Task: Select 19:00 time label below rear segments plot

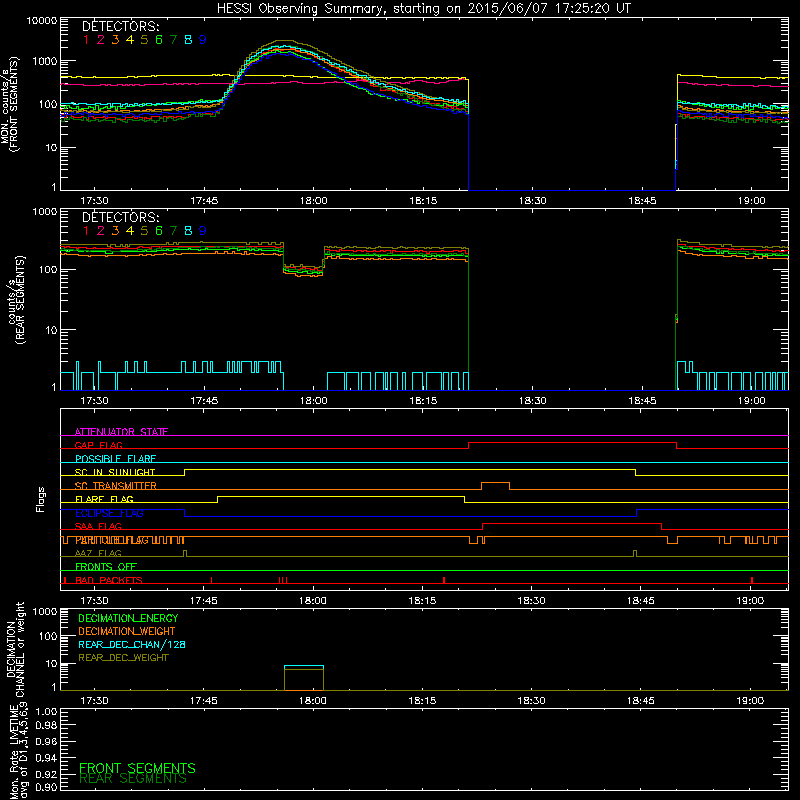Action: 751,401
